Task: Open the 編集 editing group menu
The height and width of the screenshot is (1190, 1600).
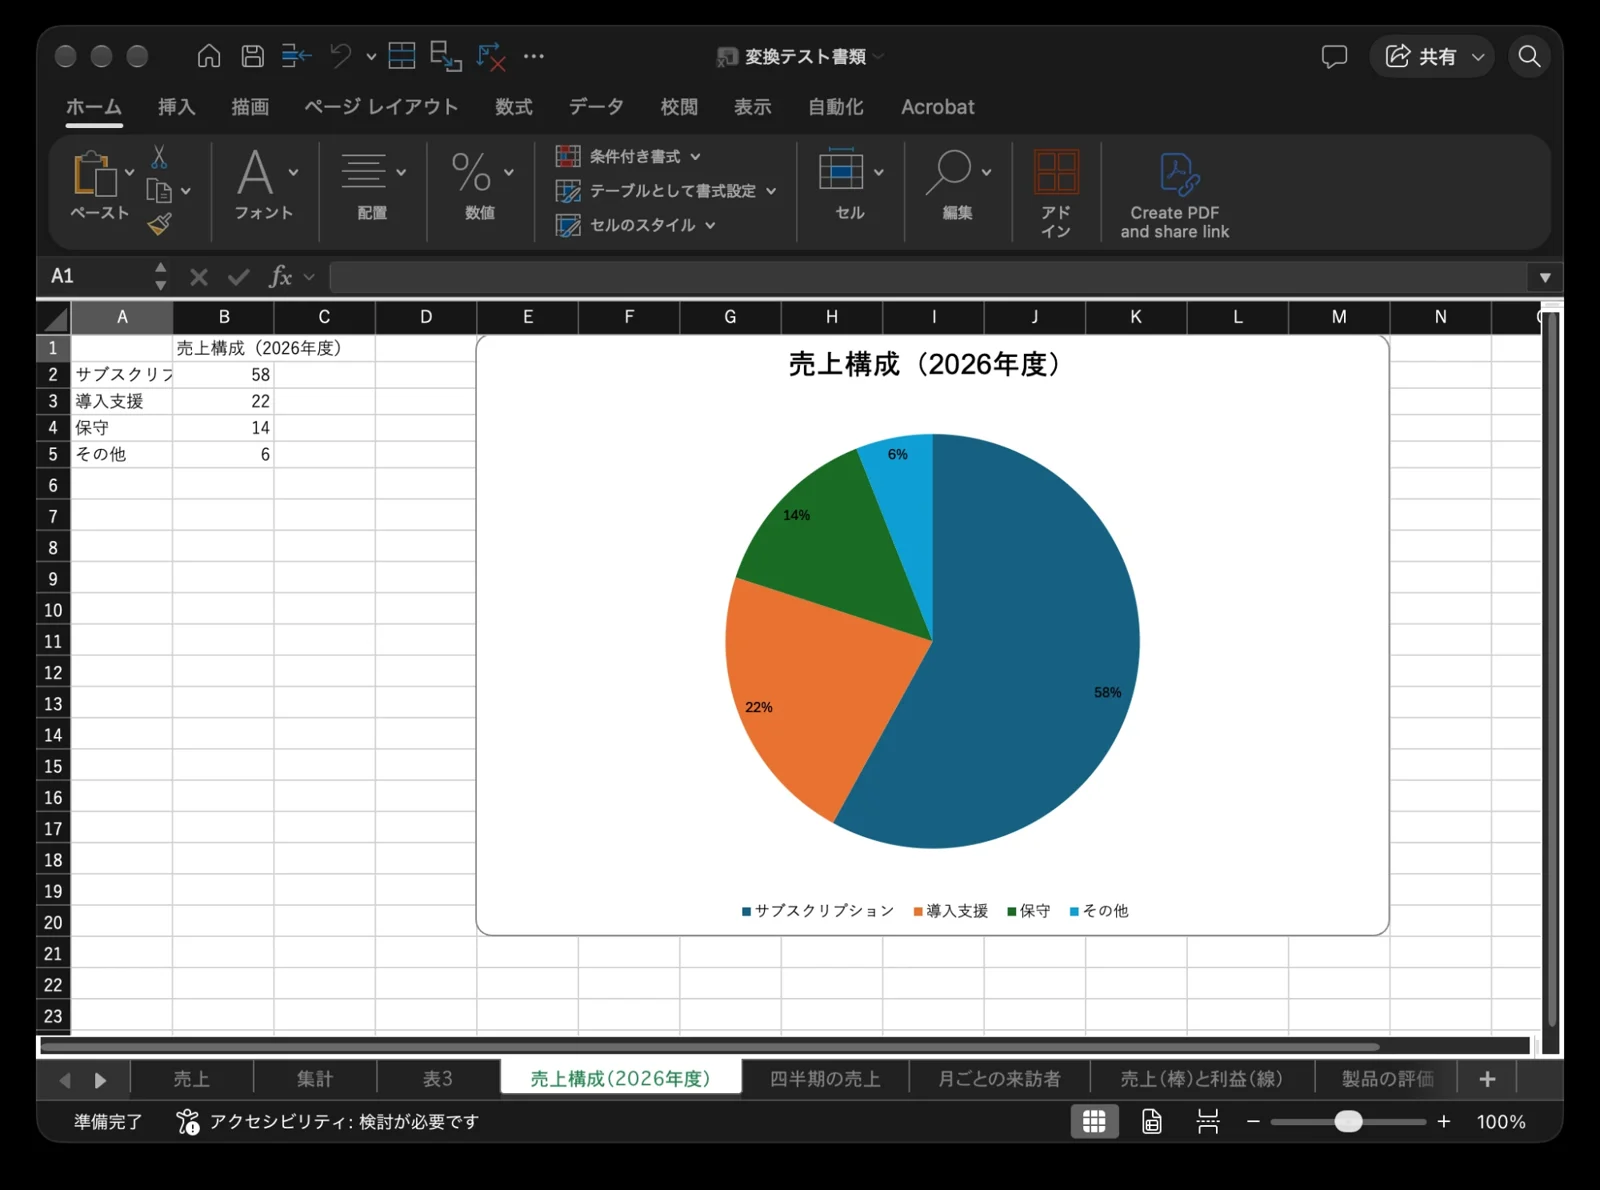Action: coord(958,185)
